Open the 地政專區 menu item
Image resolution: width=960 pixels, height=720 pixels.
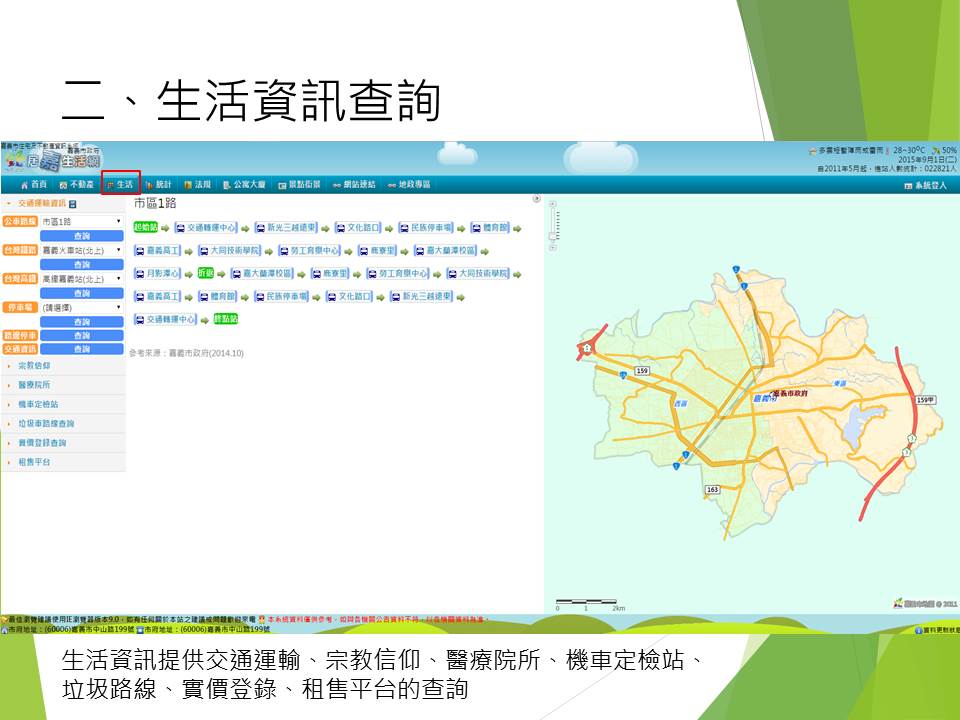pyautogui.click(x=409, y=184)
